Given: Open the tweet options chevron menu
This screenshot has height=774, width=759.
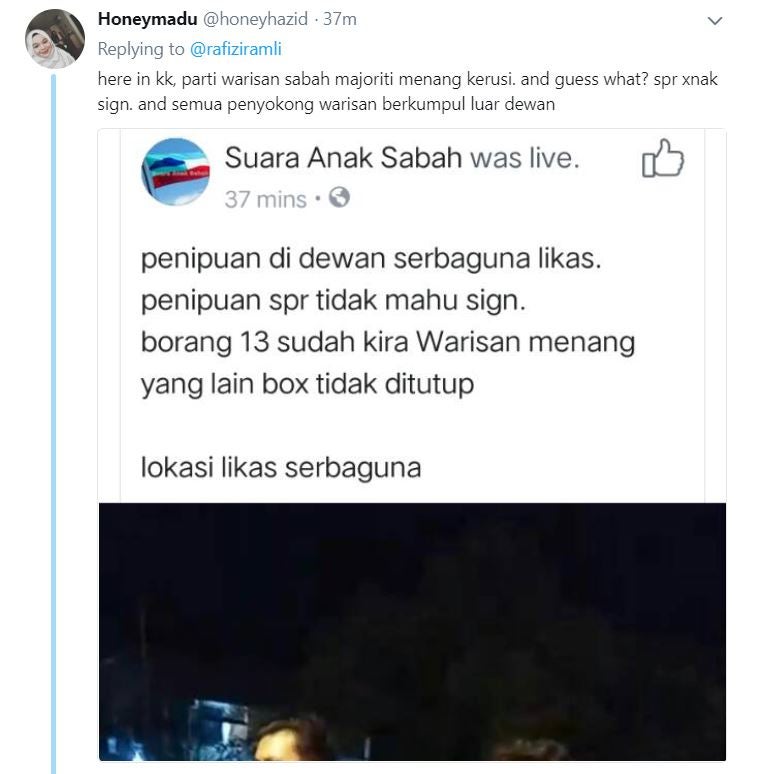Looking at the screenshot, I should click(715, 21).
